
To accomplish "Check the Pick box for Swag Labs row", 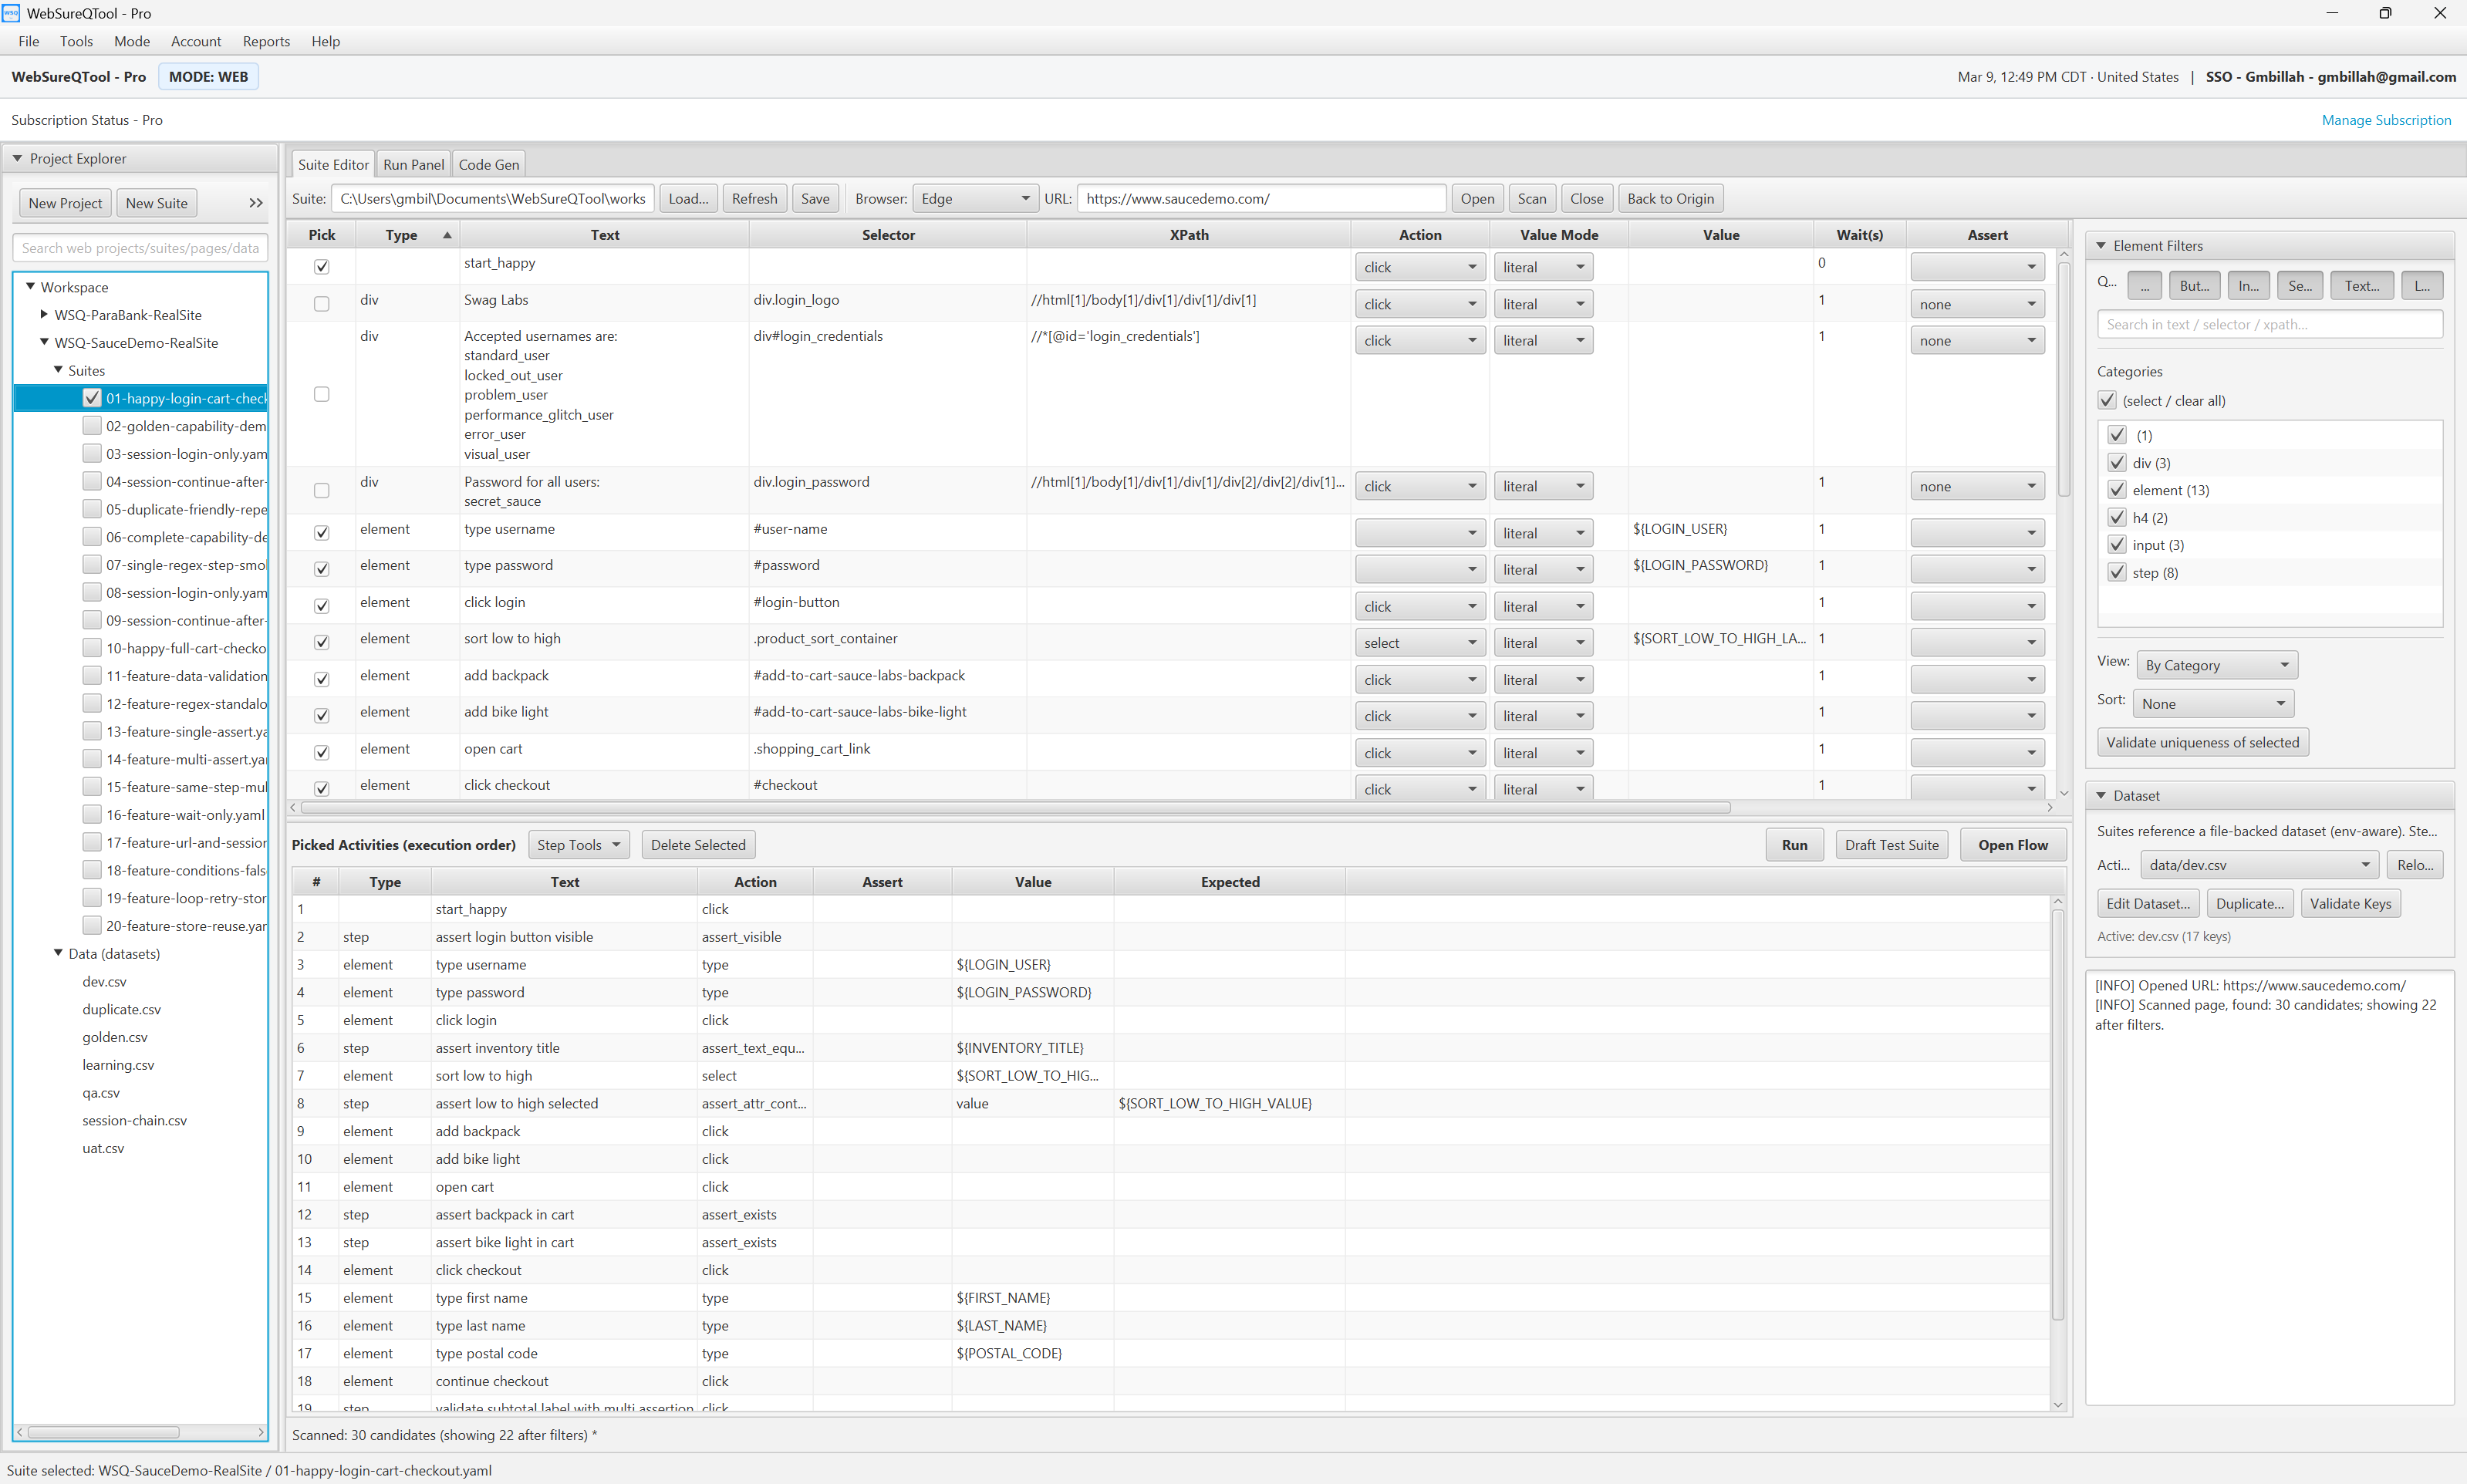I will coord(321,304).
